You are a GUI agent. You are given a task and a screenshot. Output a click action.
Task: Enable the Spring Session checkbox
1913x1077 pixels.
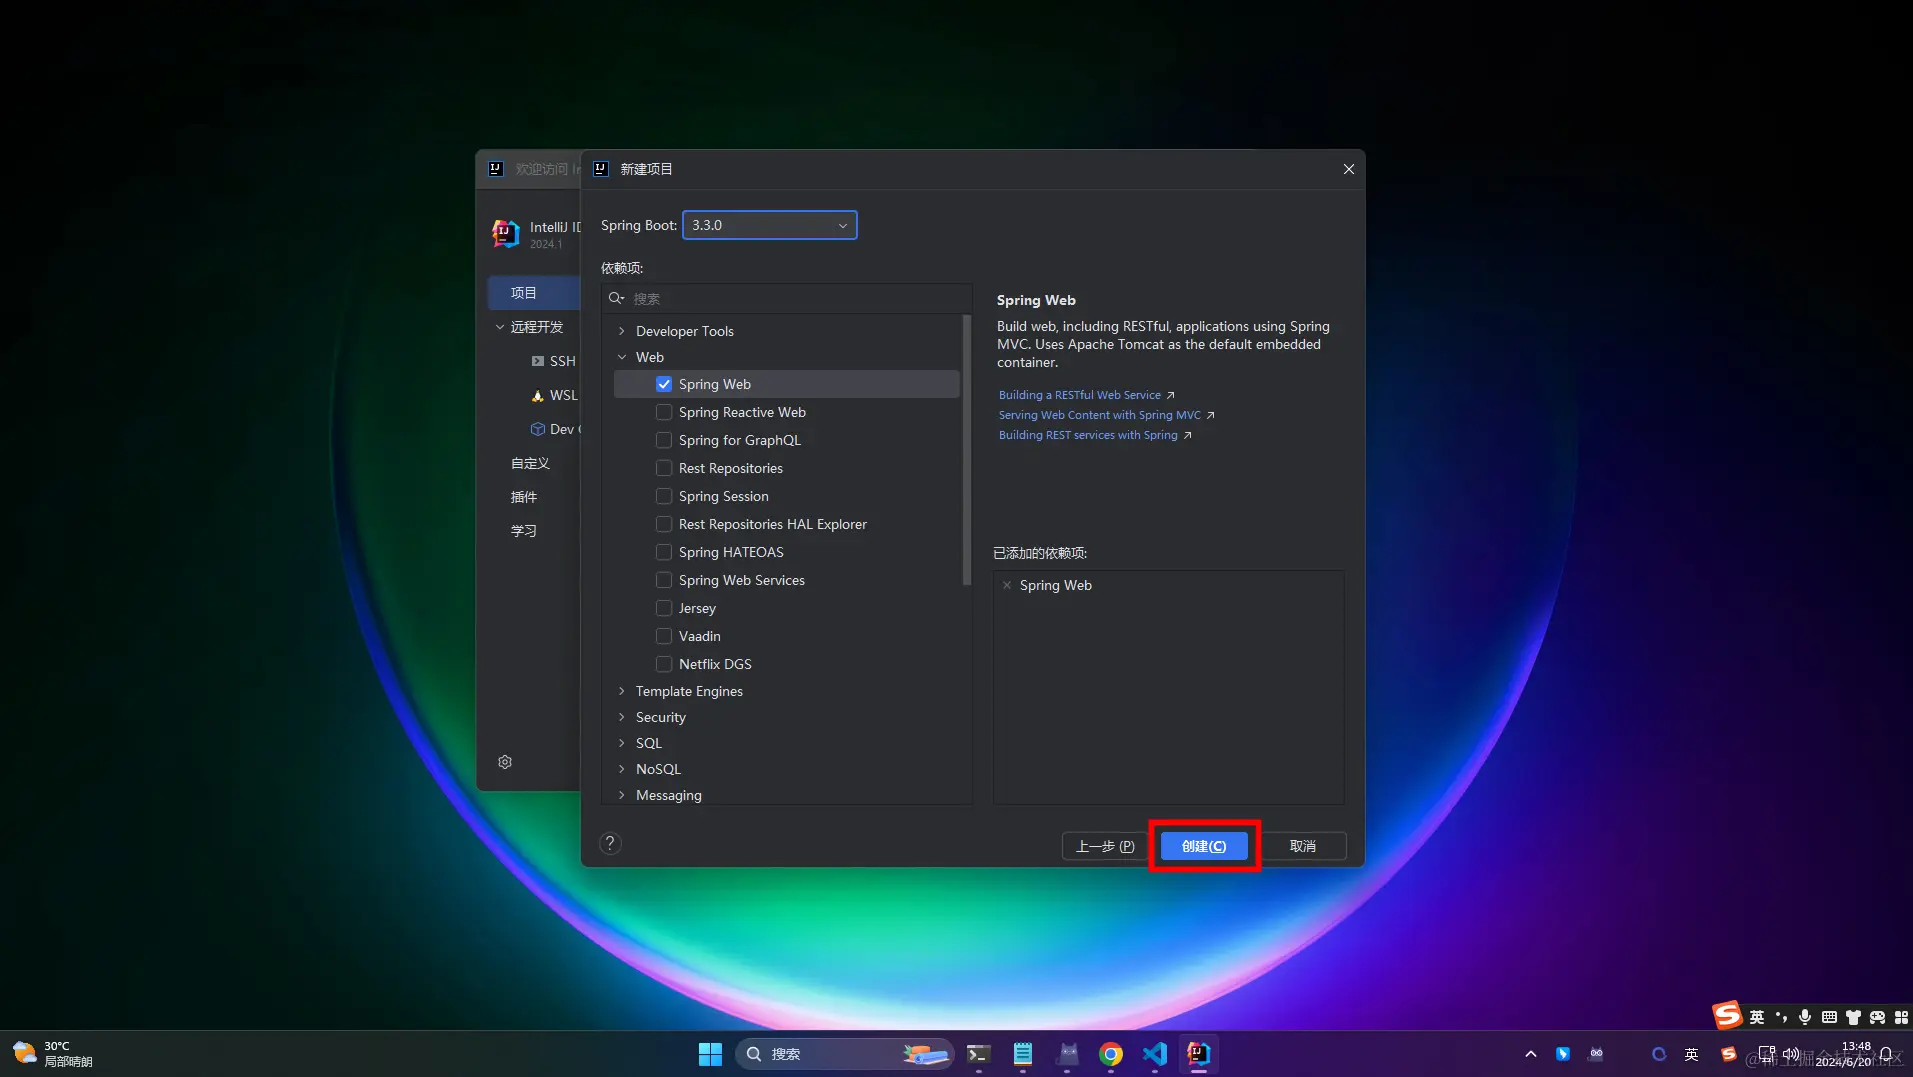664,496
